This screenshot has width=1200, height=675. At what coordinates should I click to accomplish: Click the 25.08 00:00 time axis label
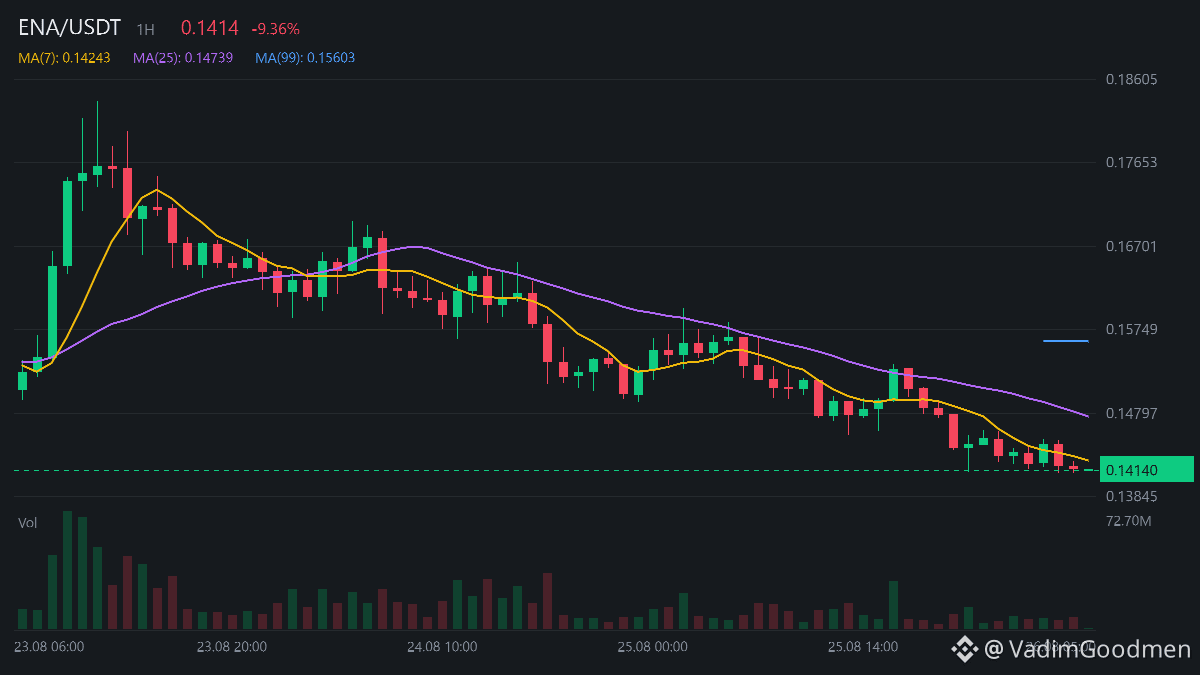click(652, 647)
